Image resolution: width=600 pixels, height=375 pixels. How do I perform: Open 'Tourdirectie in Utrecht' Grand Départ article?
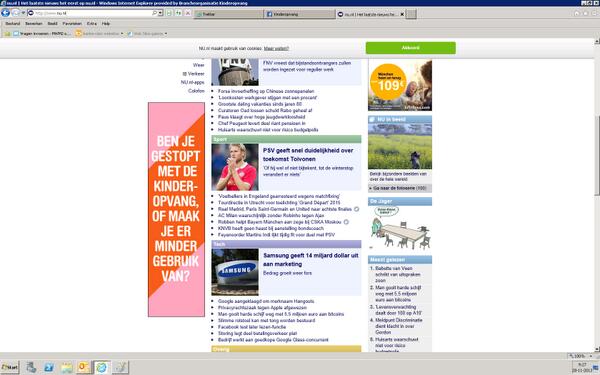pos(279,202)
